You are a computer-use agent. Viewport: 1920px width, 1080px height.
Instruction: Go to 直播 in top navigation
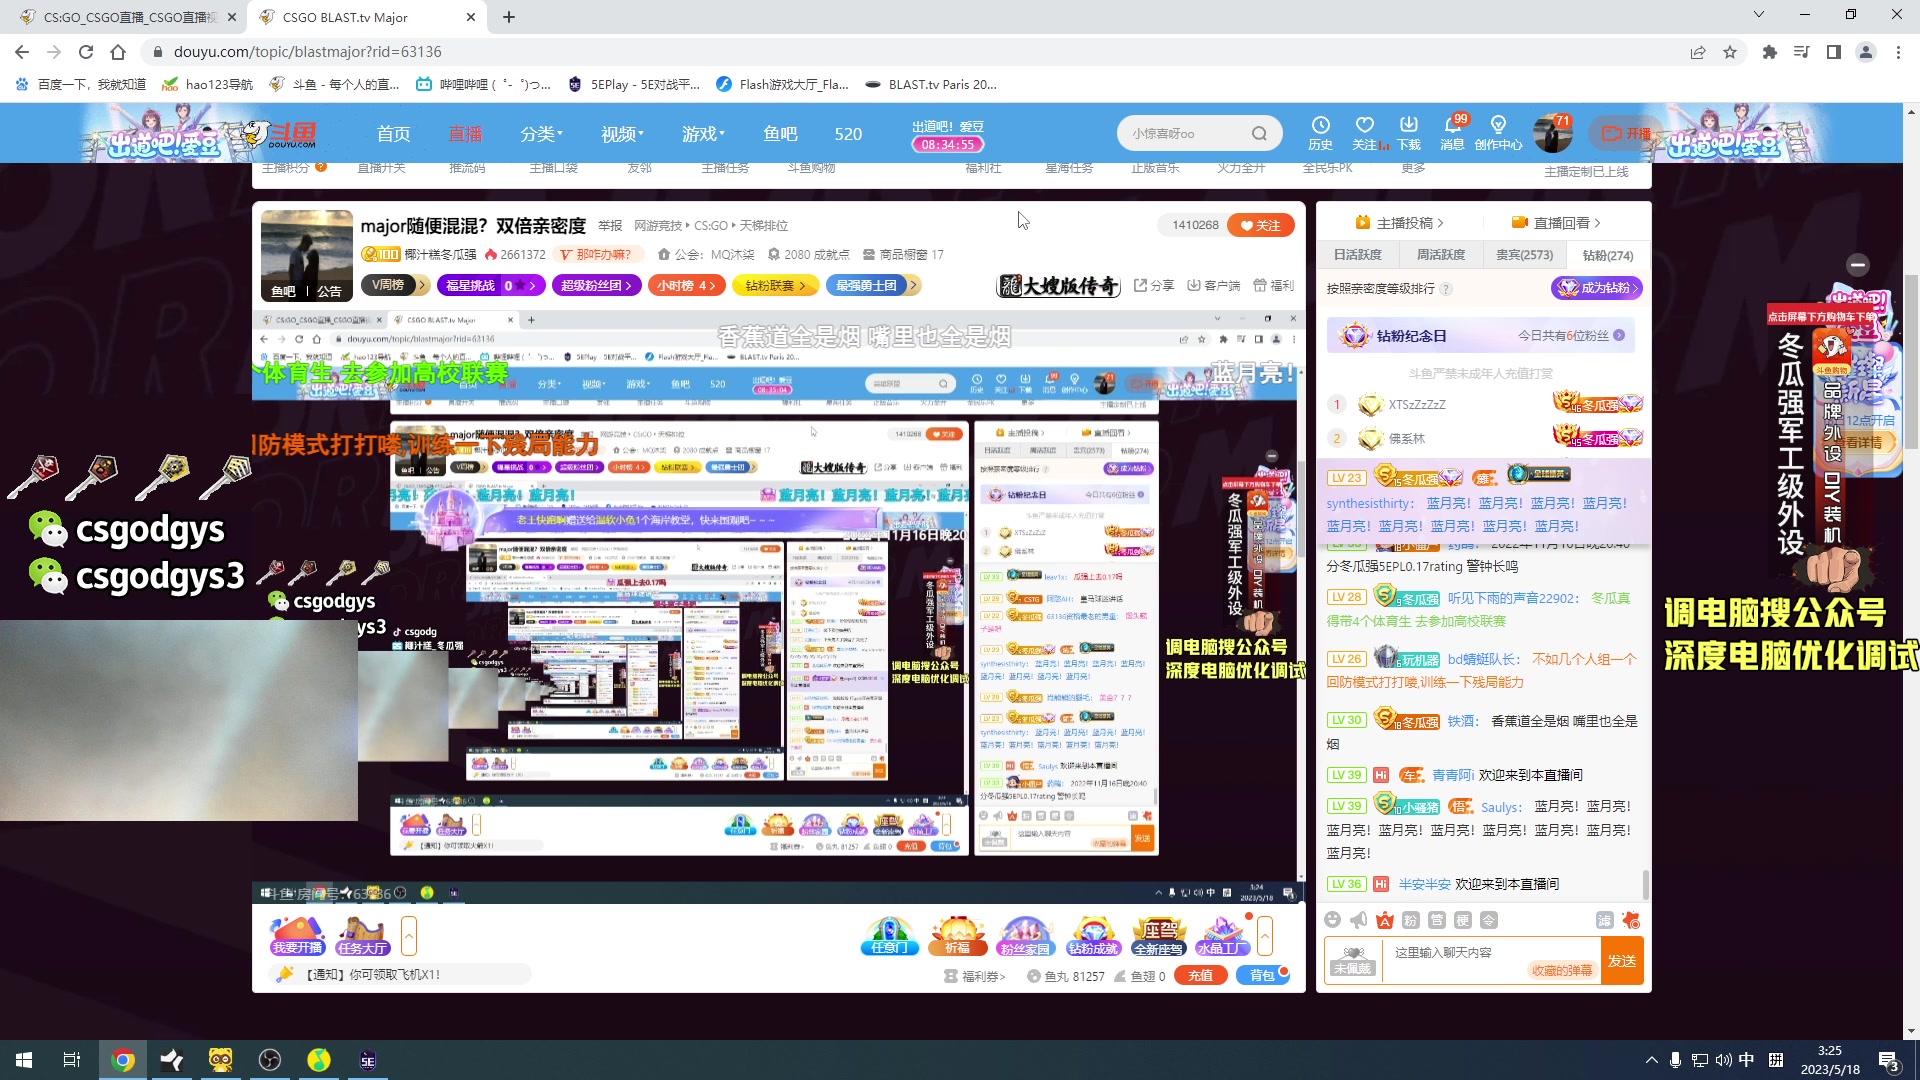[466, 134]
